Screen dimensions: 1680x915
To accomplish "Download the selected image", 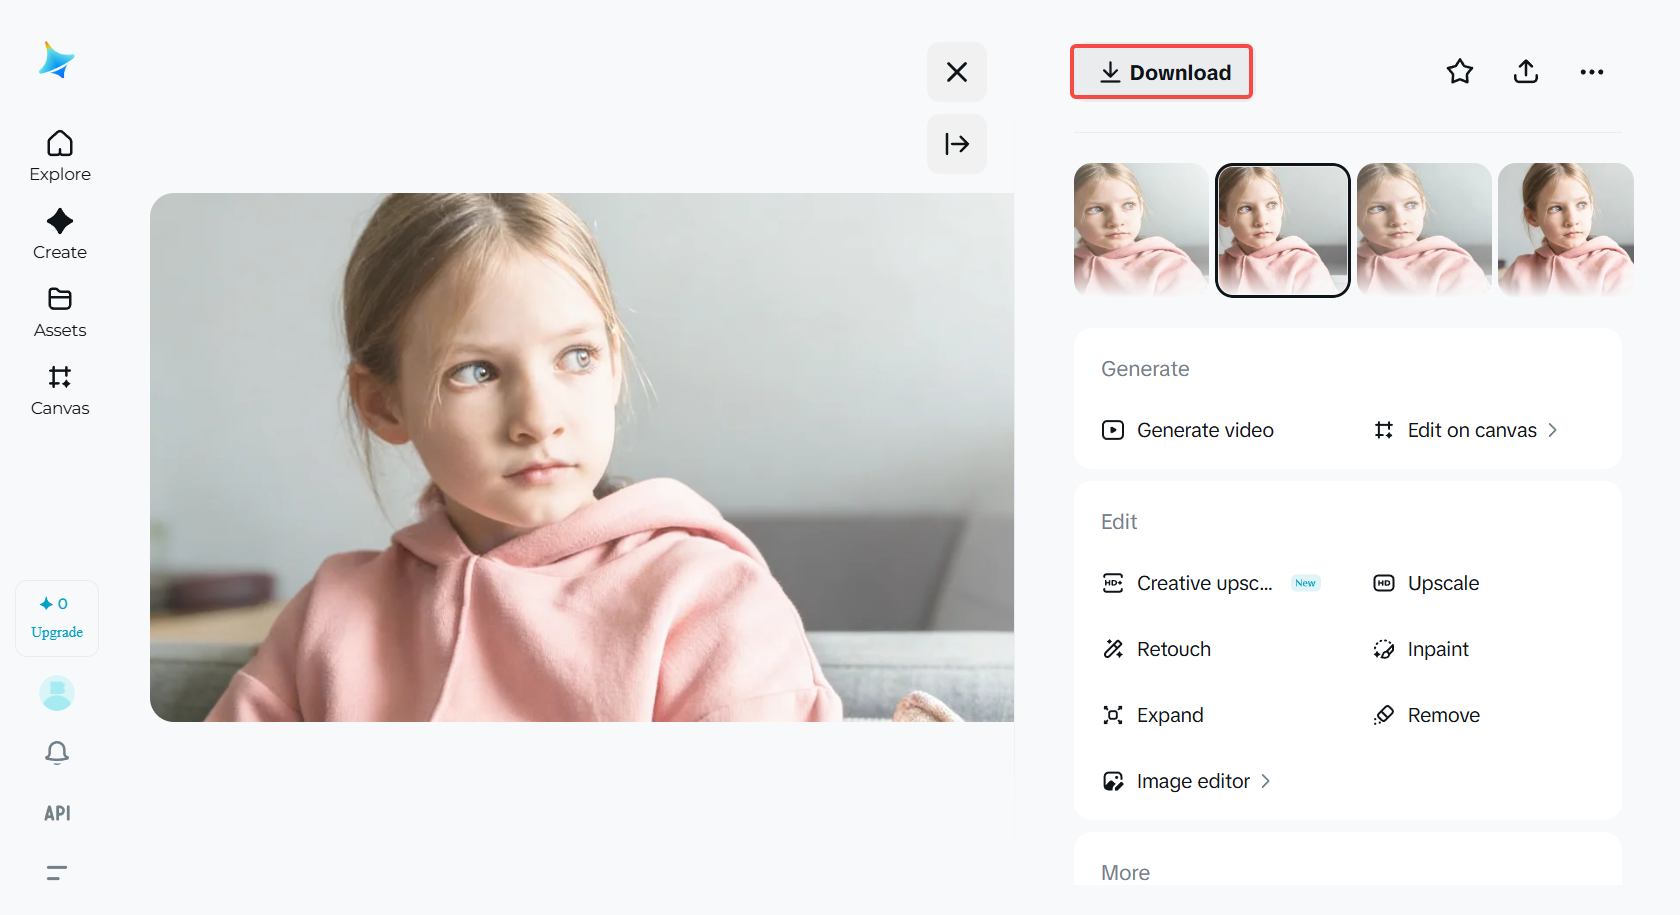I will pyautogui.click(x=1162, y=72).
